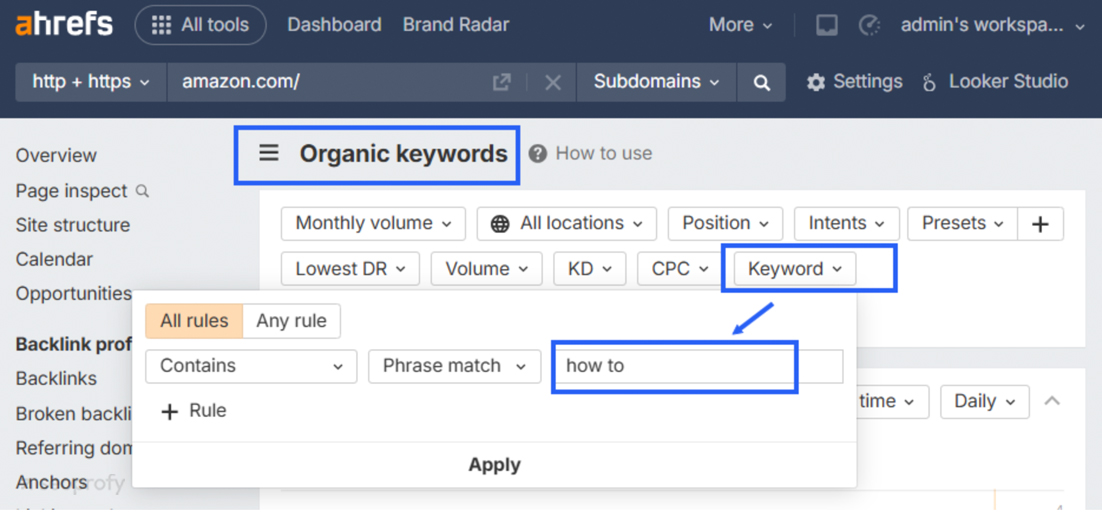Go to Overview in sidebar
Viewport: 1102px width, 516px height.
(56, 155)
